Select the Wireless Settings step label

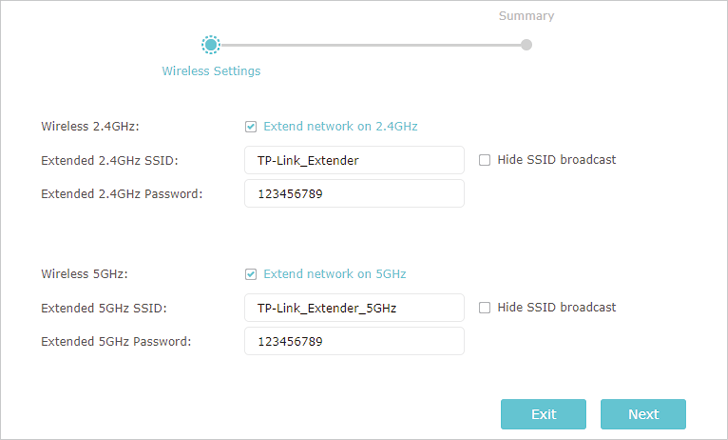211,71
